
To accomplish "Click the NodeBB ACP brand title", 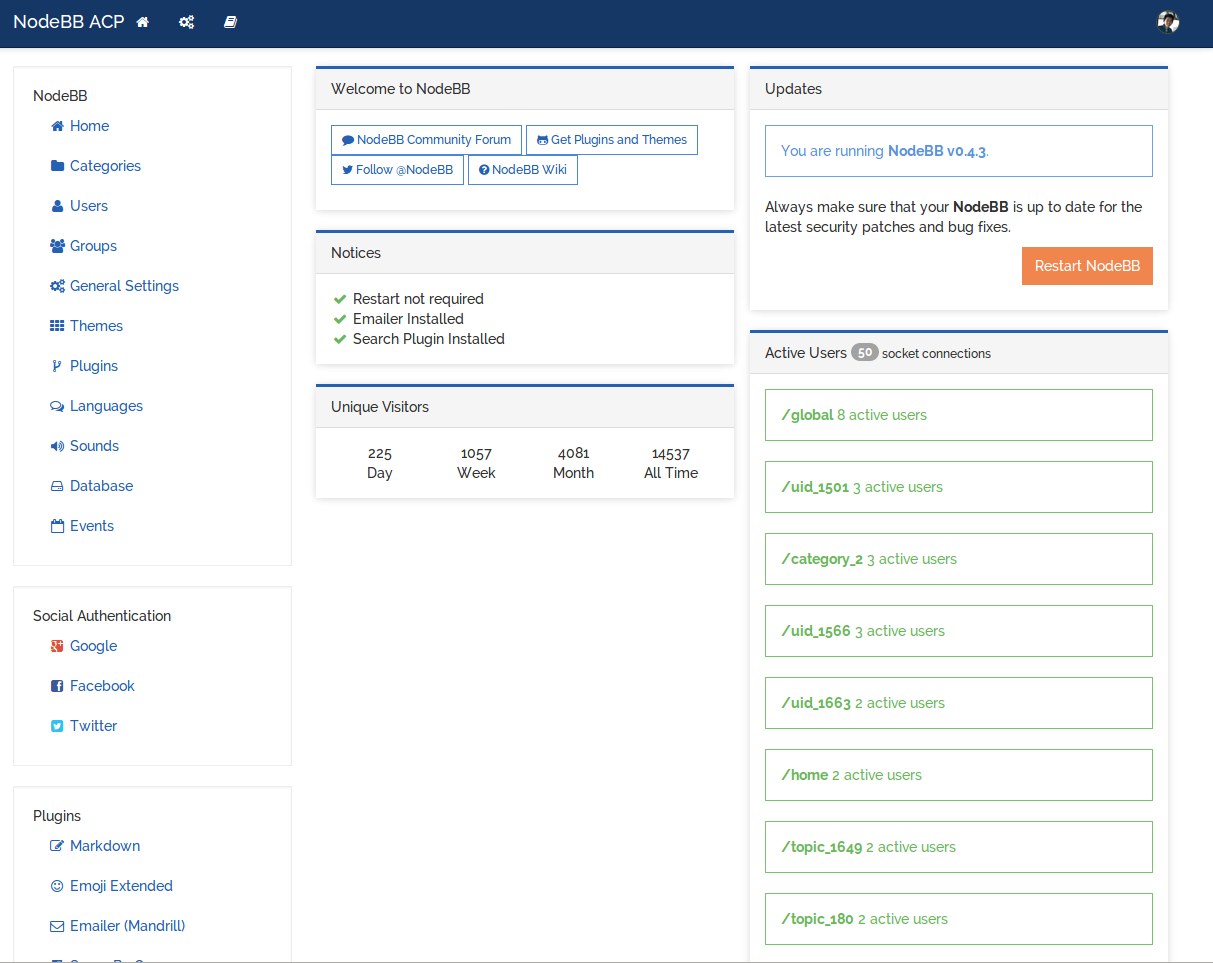I will click(69, 22).
